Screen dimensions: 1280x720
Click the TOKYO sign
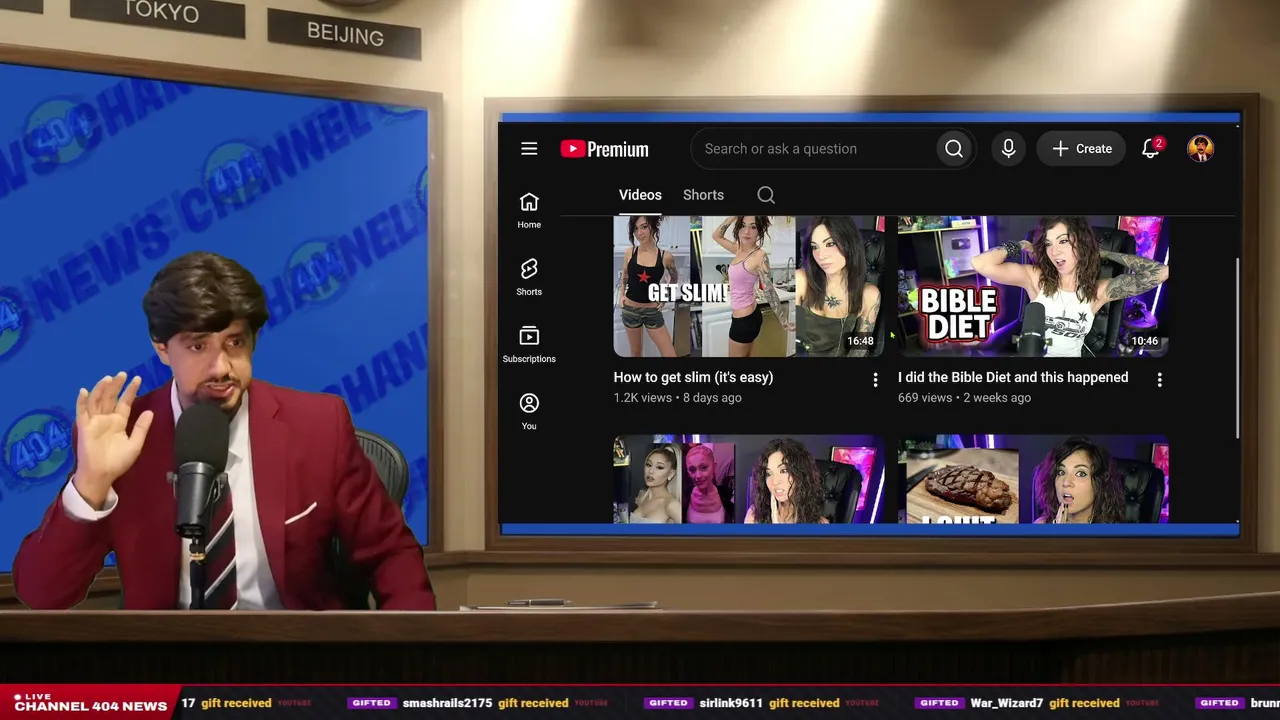(160, 14)
